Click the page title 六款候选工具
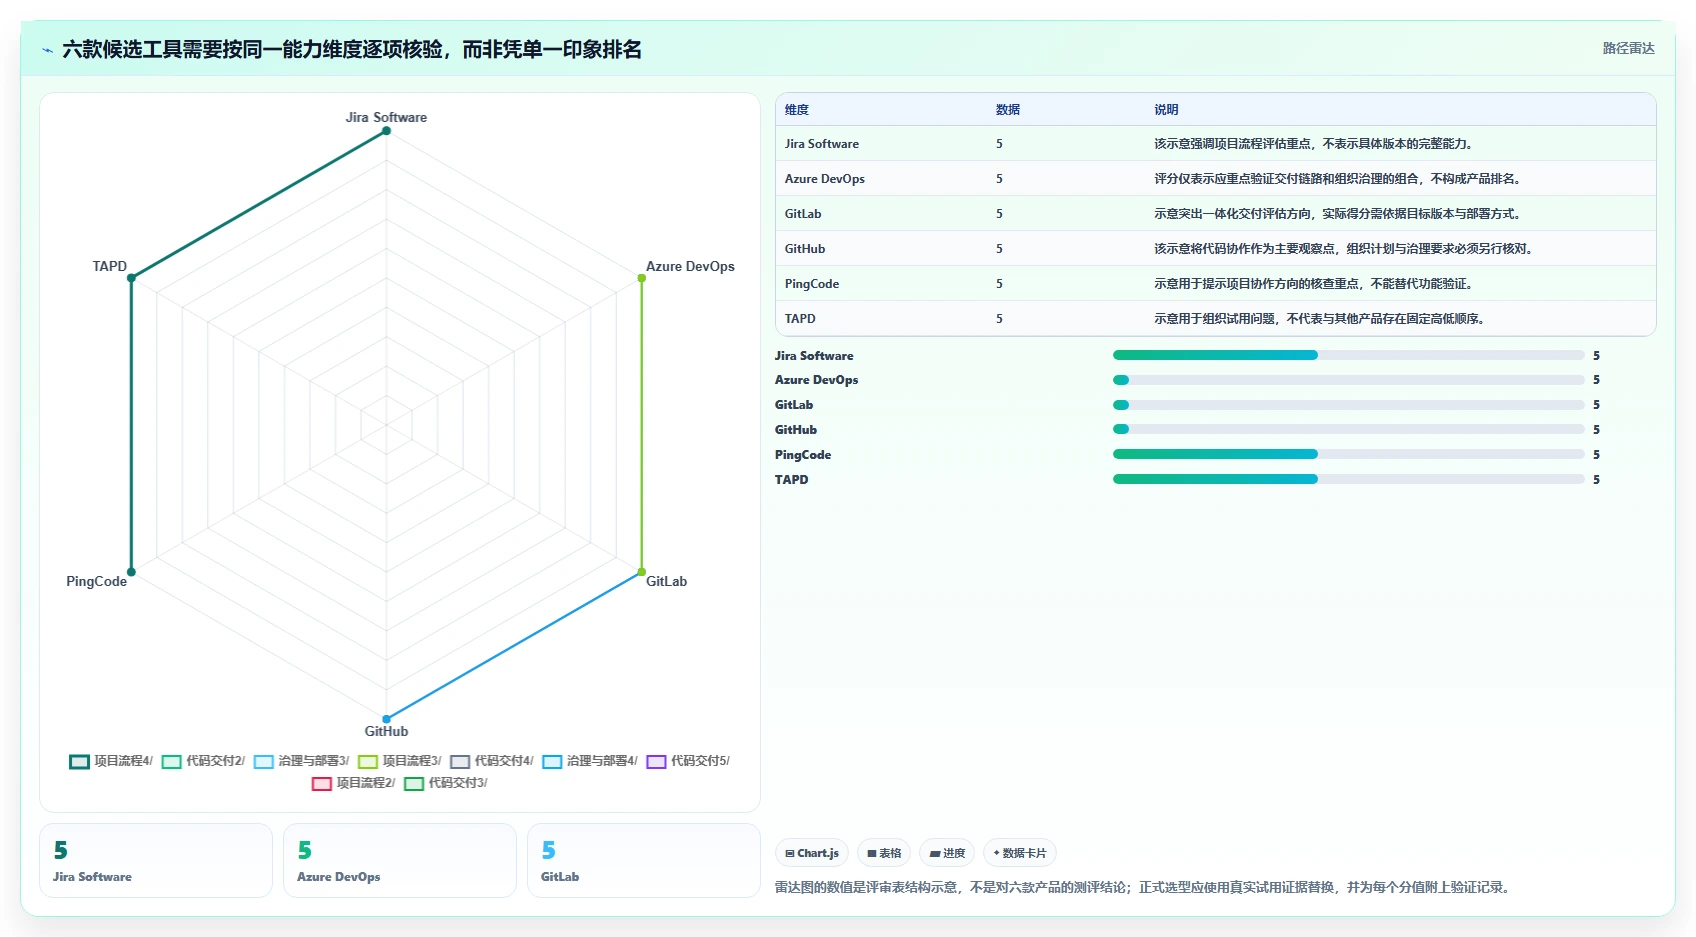This screenshot has height=937, width=1696. click(x=352, y=49)
